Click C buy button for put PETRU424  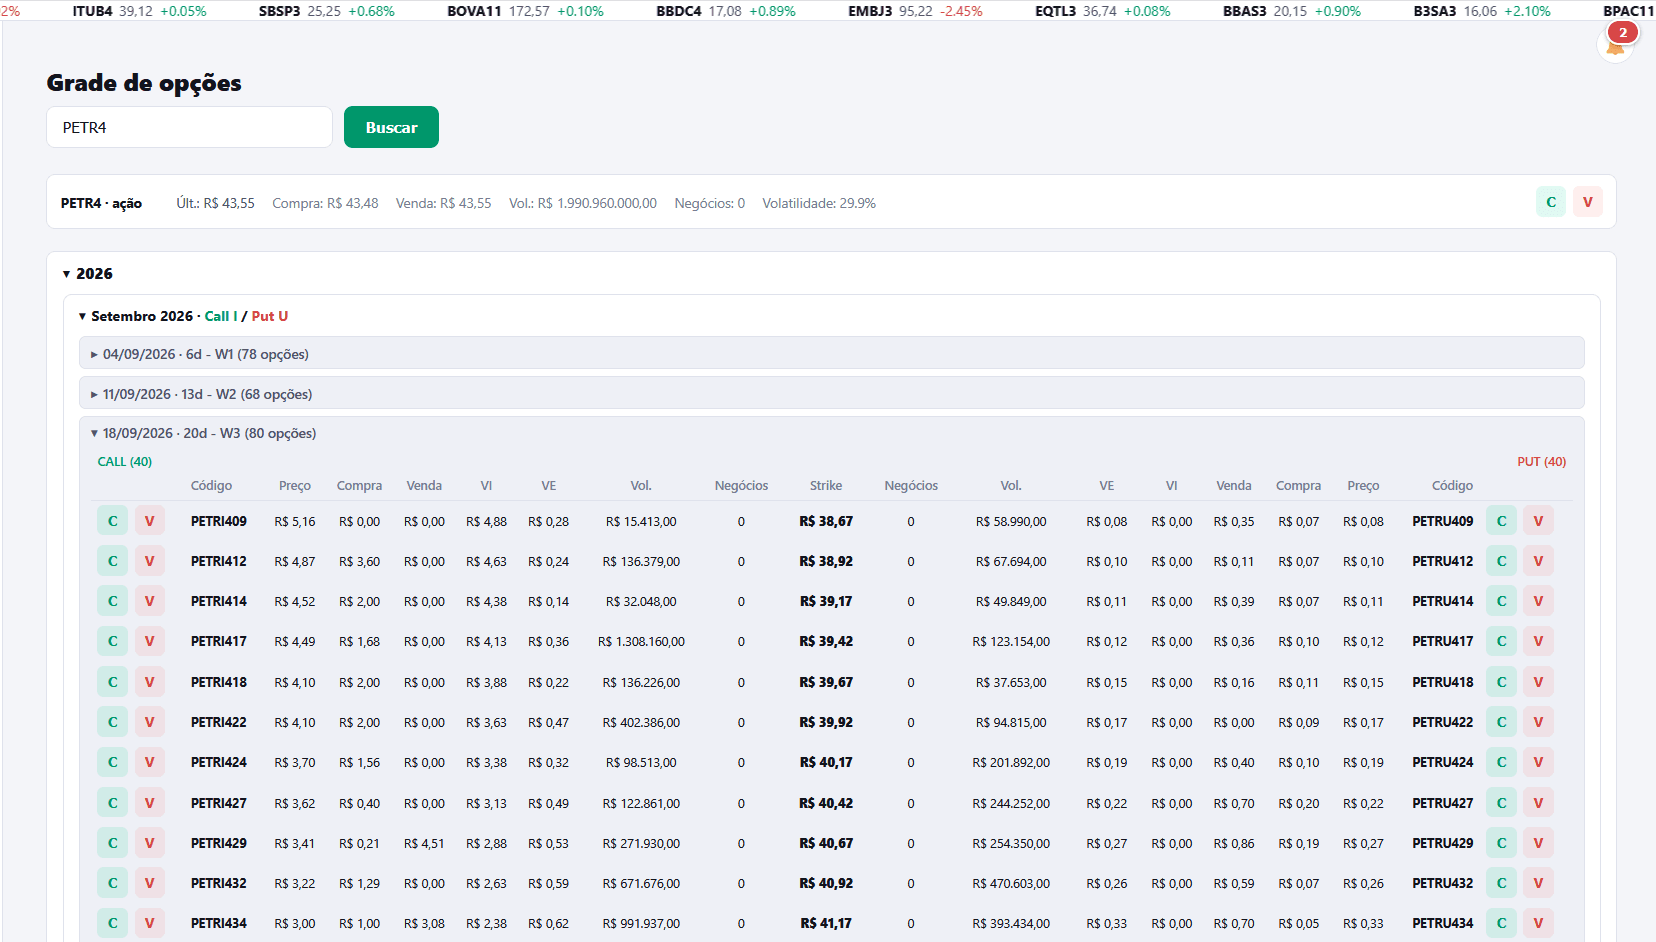1501,762
